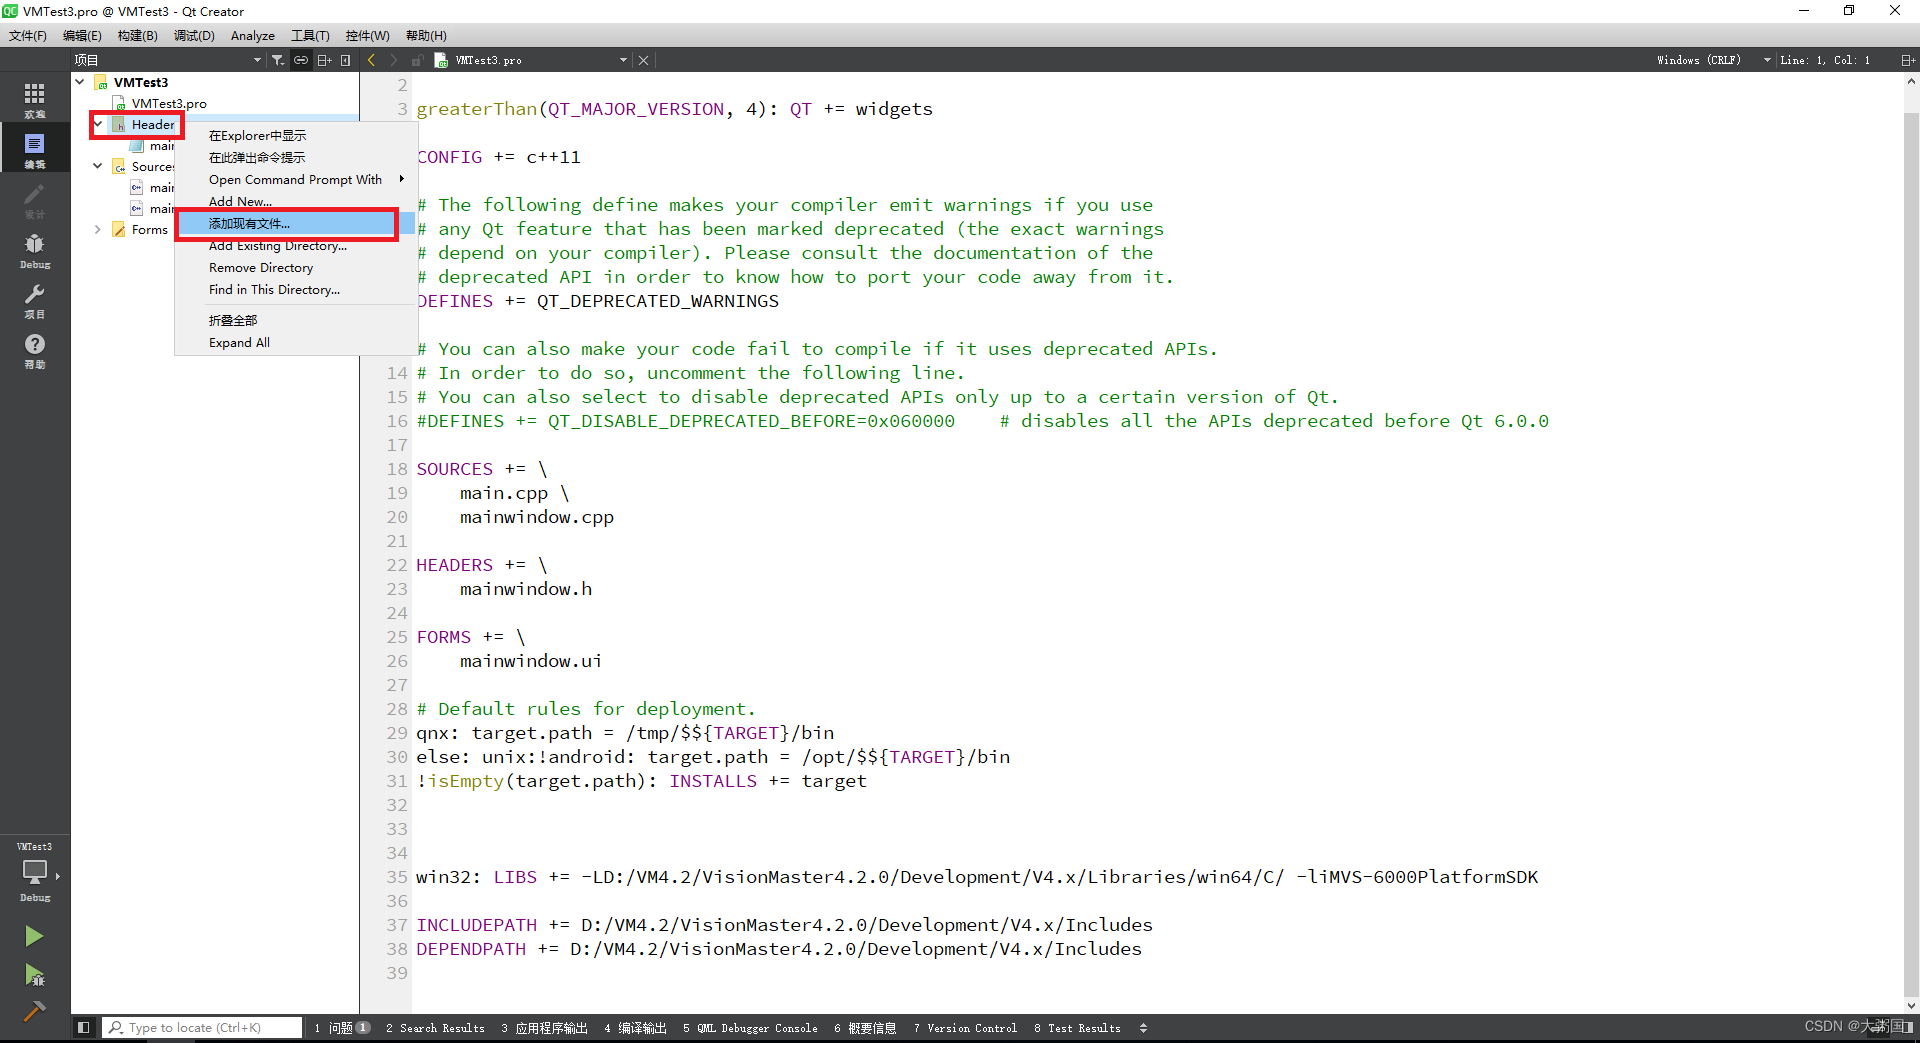
Task: Click the file lock icon
Action: point(418,60)
